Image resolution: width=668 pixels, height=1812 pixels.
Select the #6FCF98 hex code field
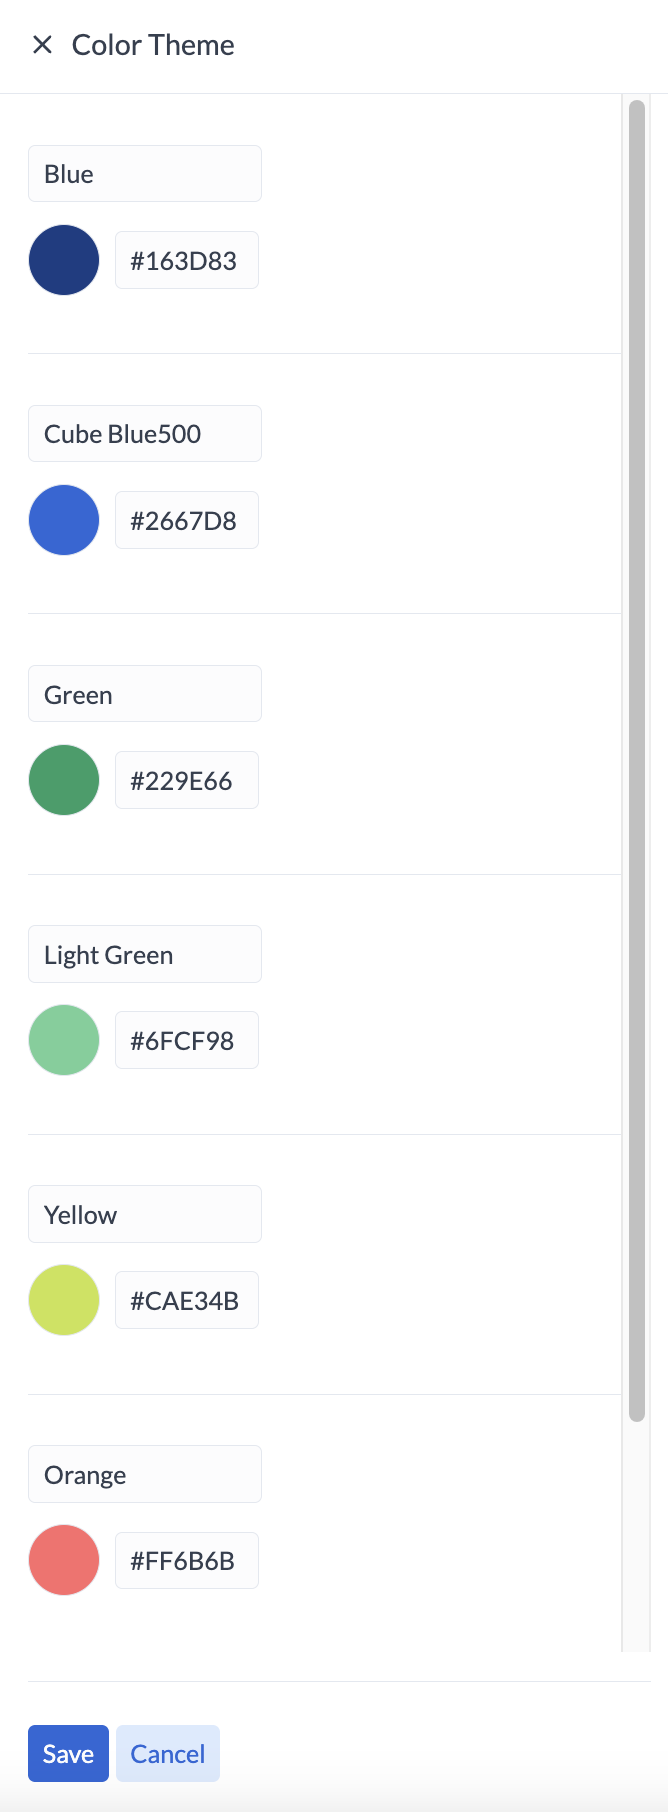[187, 1040]
